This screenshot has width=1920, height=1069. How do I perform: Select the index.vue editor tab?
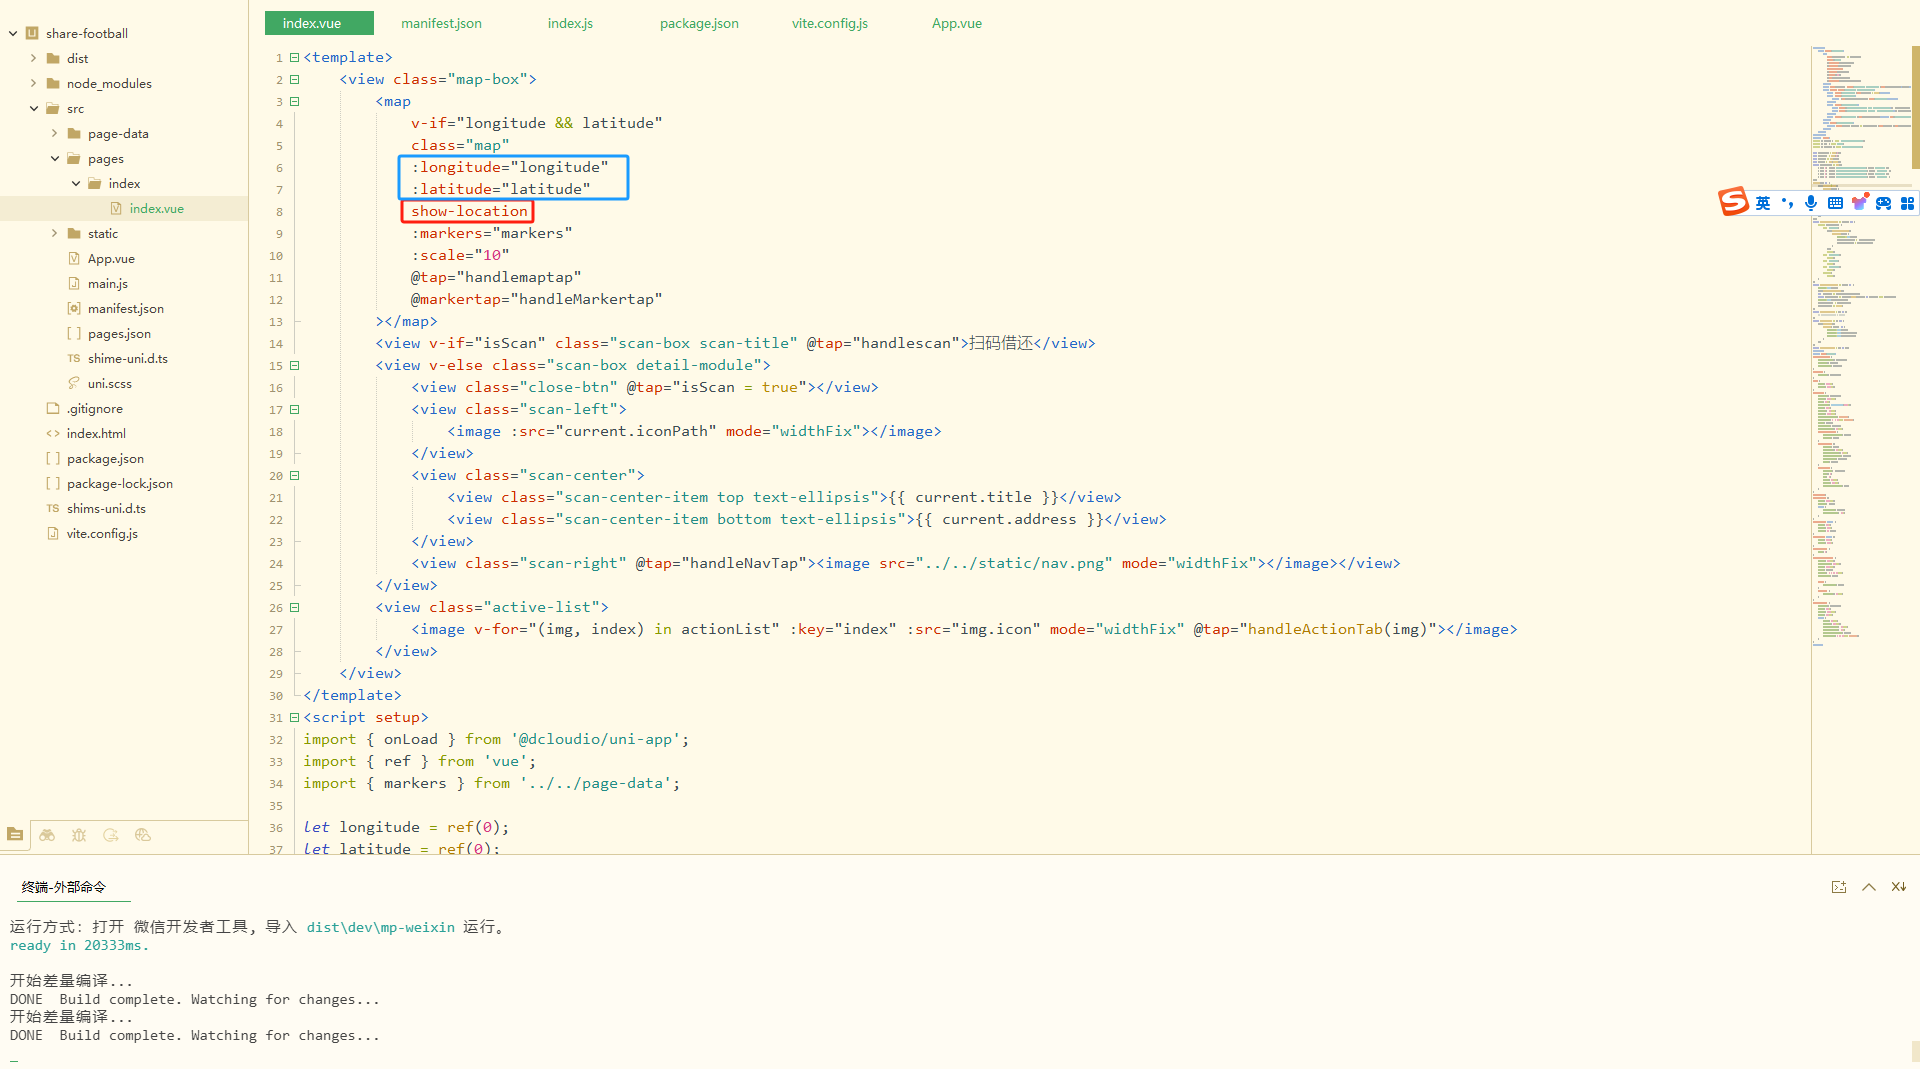point(319,23)
